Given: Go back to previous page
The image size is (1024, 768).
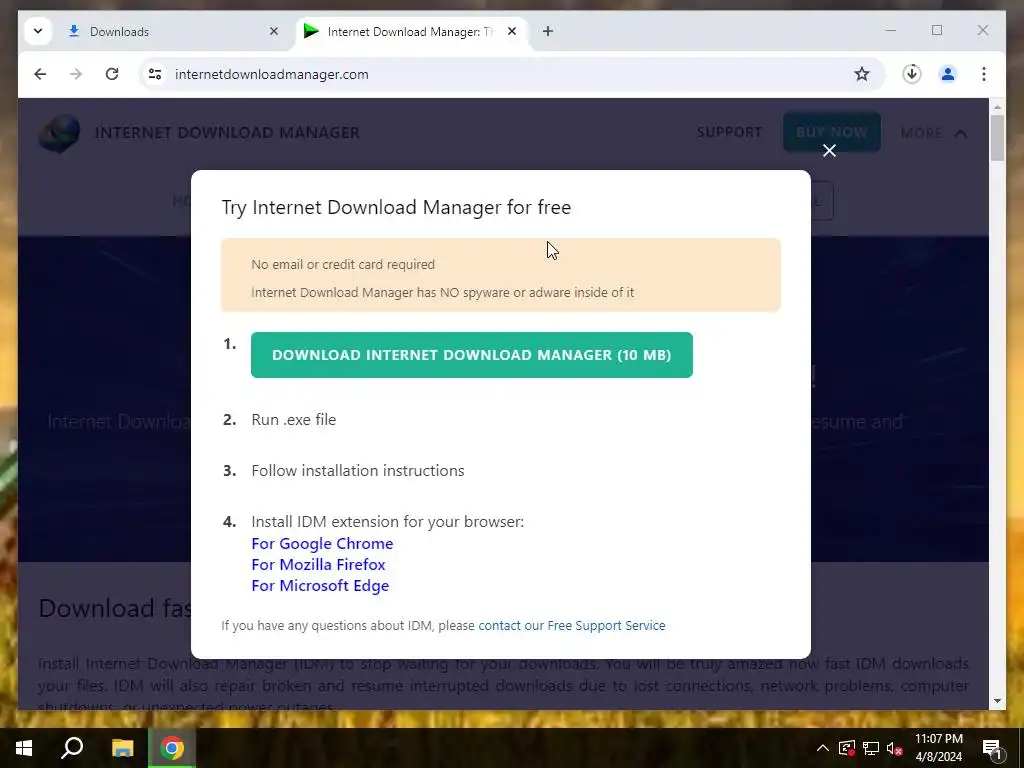Looking at the screenshot, I should [x=40, y=74].
